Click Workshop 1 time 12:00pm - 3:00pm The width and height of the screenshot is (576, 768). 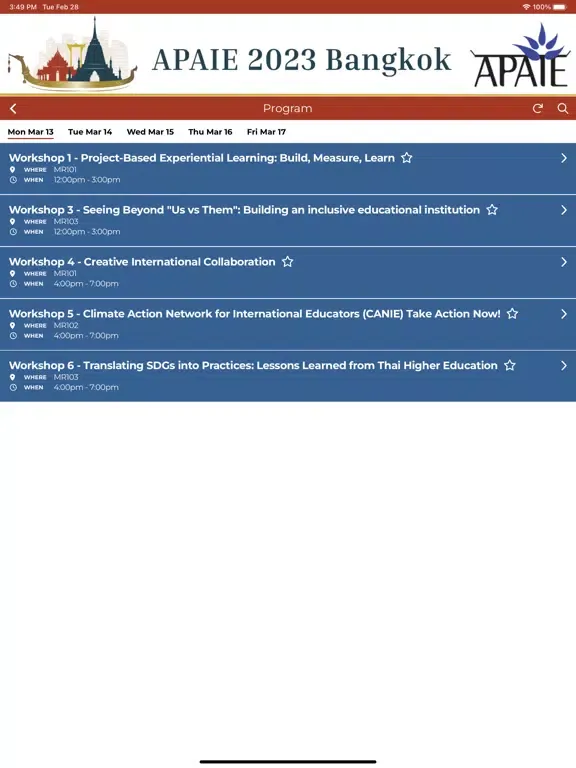[87, 180]
